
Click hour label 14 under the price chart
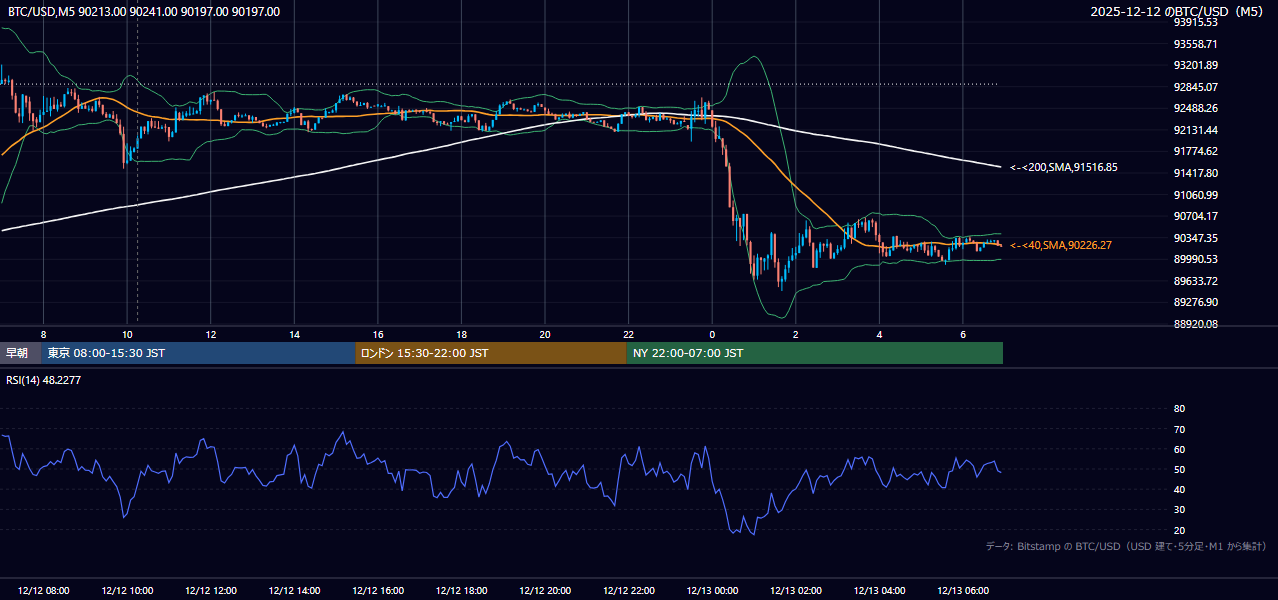294,334
